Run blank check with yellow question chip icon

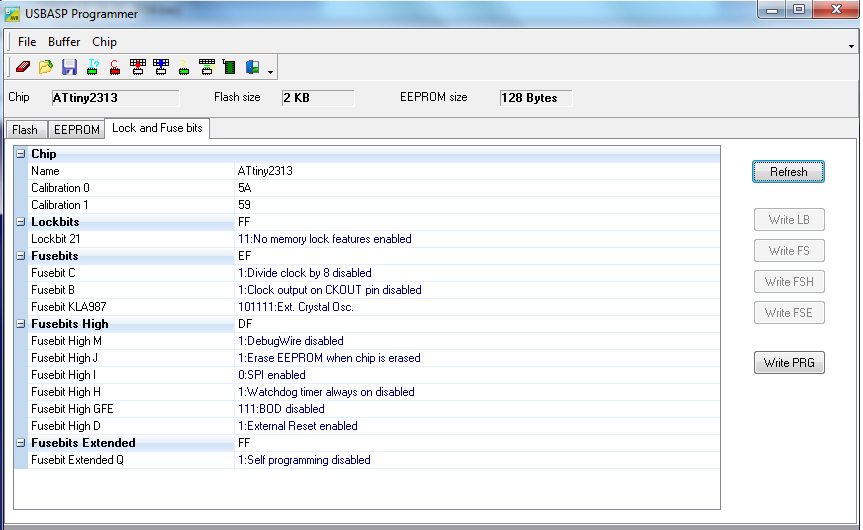184,67
